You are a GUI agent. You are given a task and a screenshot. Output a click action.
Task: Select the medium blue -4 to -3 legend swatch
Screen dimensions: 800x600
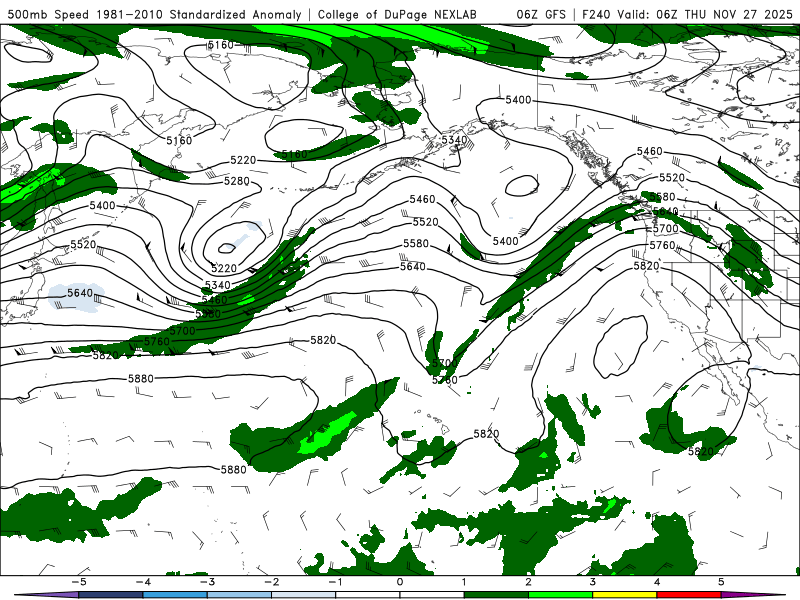175,595
